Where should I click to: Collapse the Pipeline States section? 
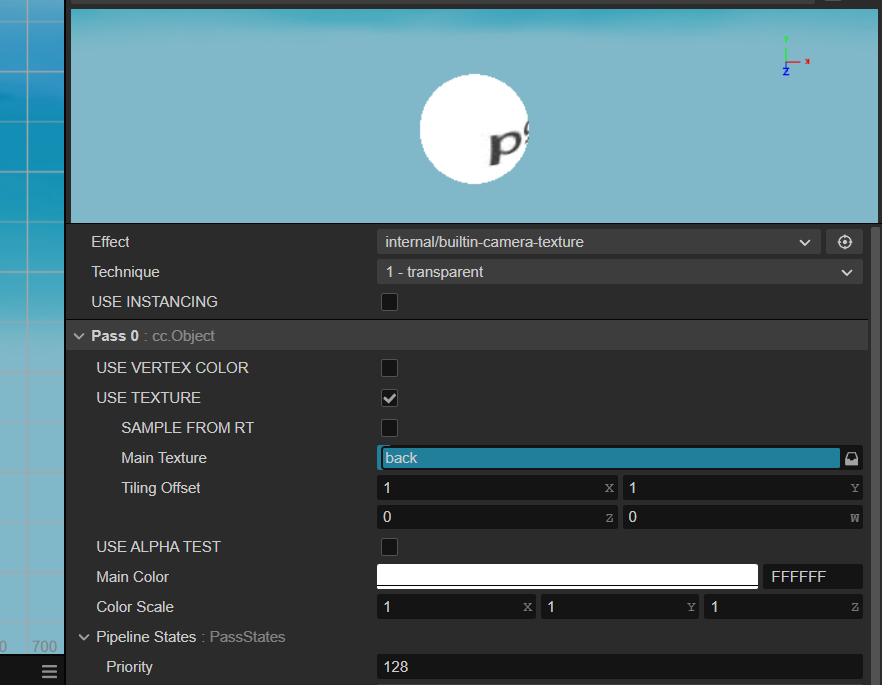(x=84, y=637)
